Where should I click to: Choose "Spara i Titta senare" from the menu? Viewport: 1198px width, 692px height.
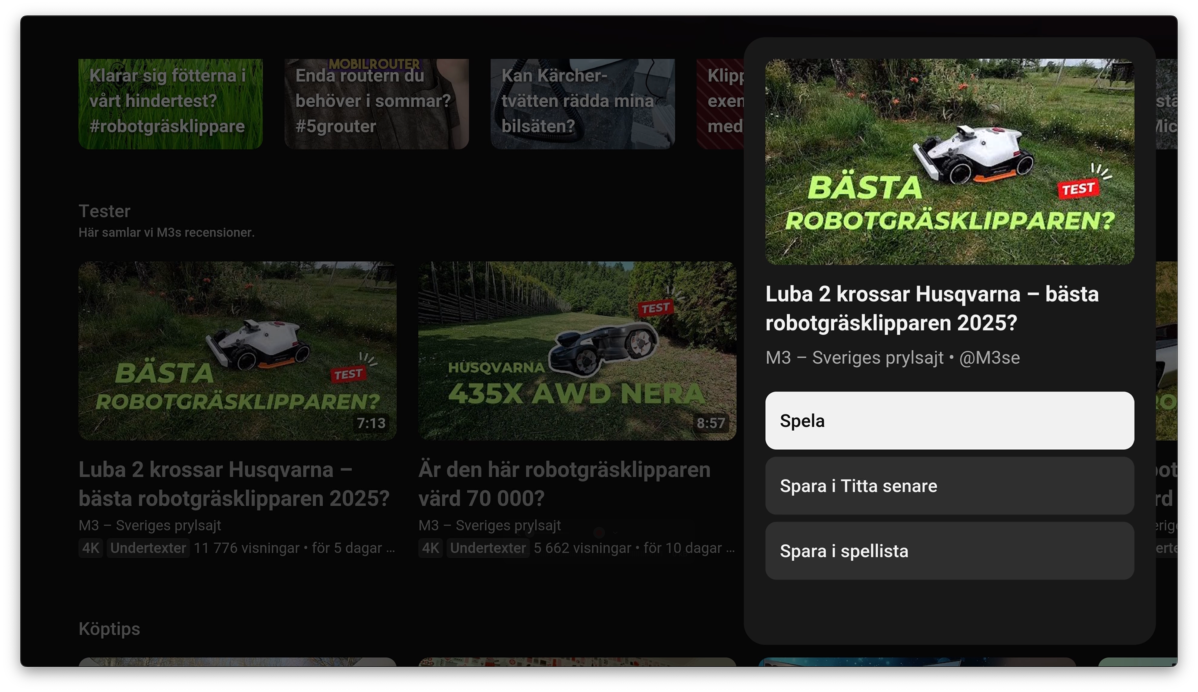(x=948, y=485)
